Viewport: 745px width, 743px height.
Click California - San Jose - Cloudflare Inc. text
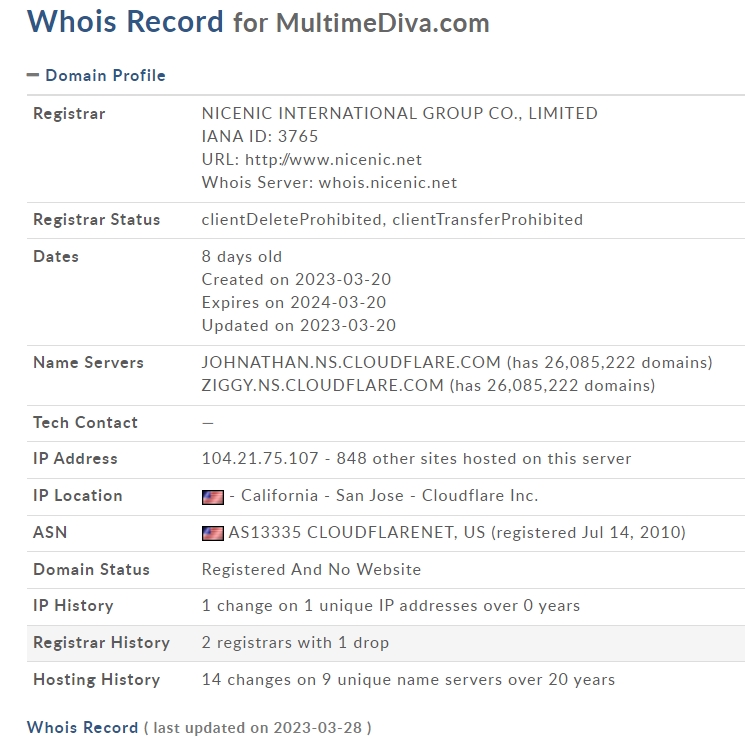(390, 495)
